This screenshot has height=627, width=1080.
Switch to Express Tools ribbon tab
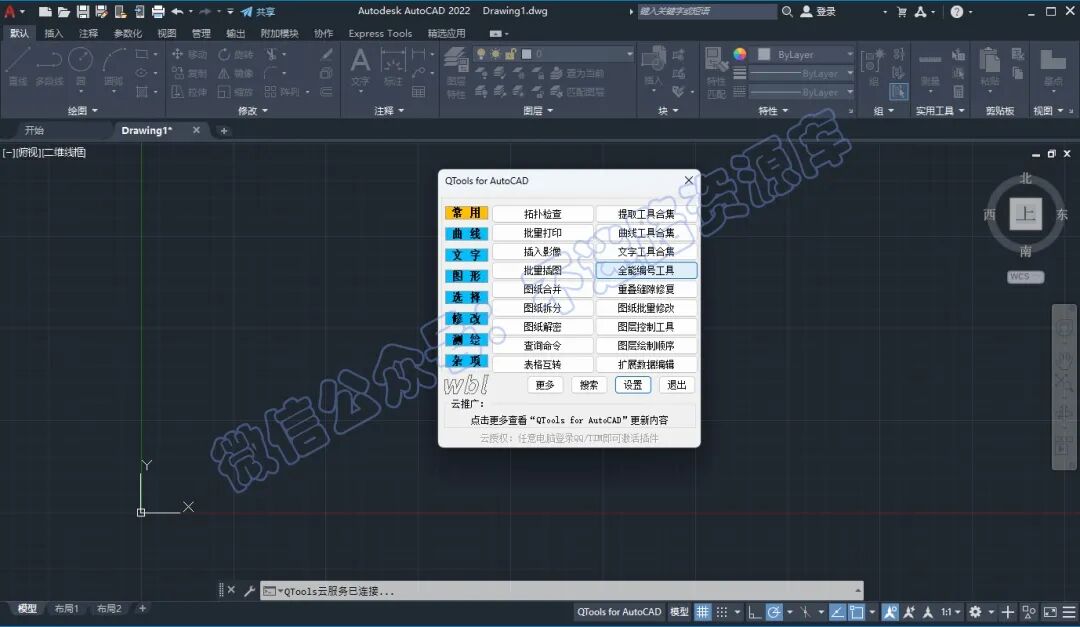tap(380, 33)
